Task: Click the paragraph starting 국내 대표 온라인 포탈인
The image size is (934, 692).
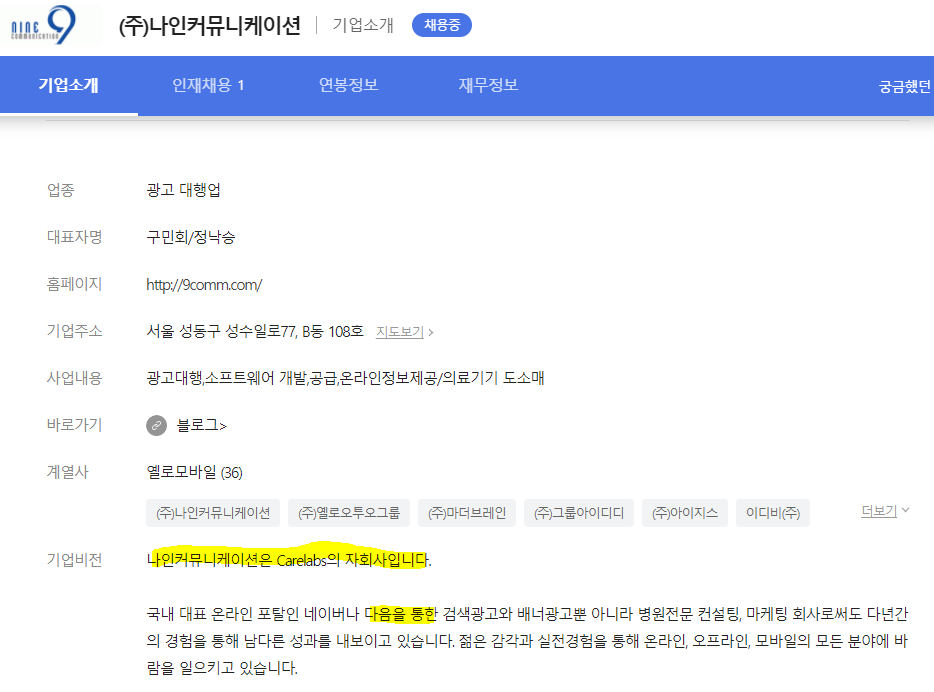Action: (x=527, y=641)
